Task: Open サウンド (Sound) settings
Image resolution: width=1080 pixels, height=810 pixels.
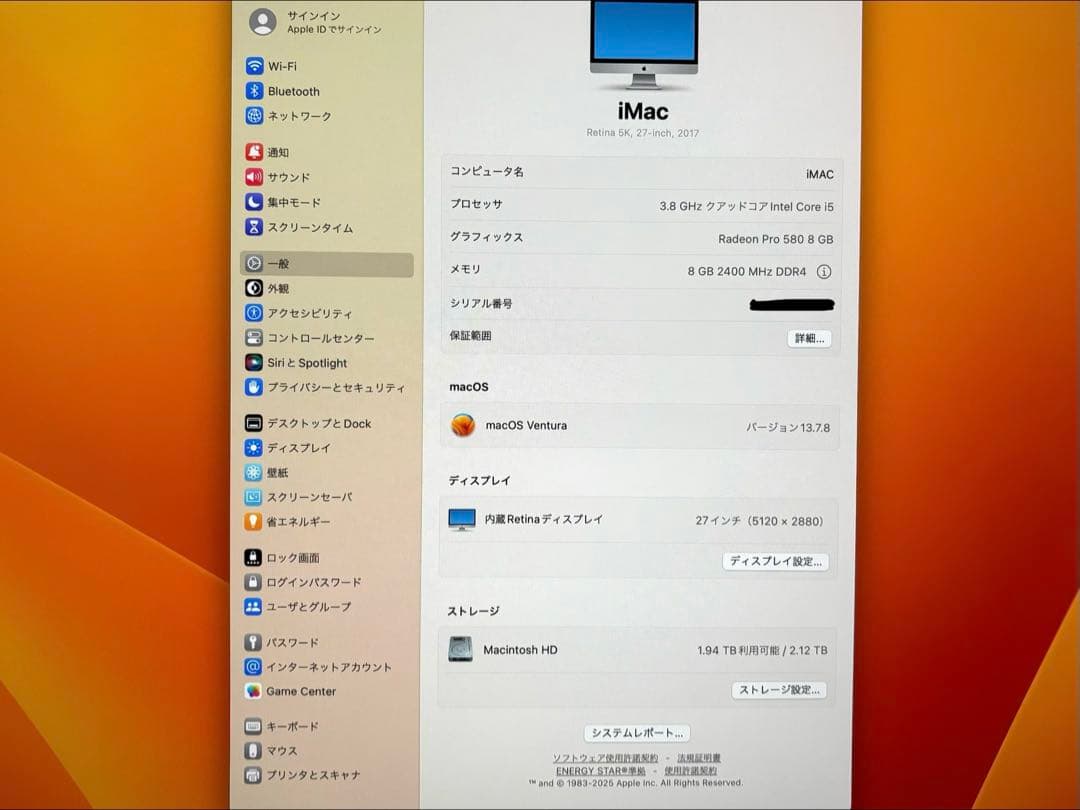Action: coord(287,177)
